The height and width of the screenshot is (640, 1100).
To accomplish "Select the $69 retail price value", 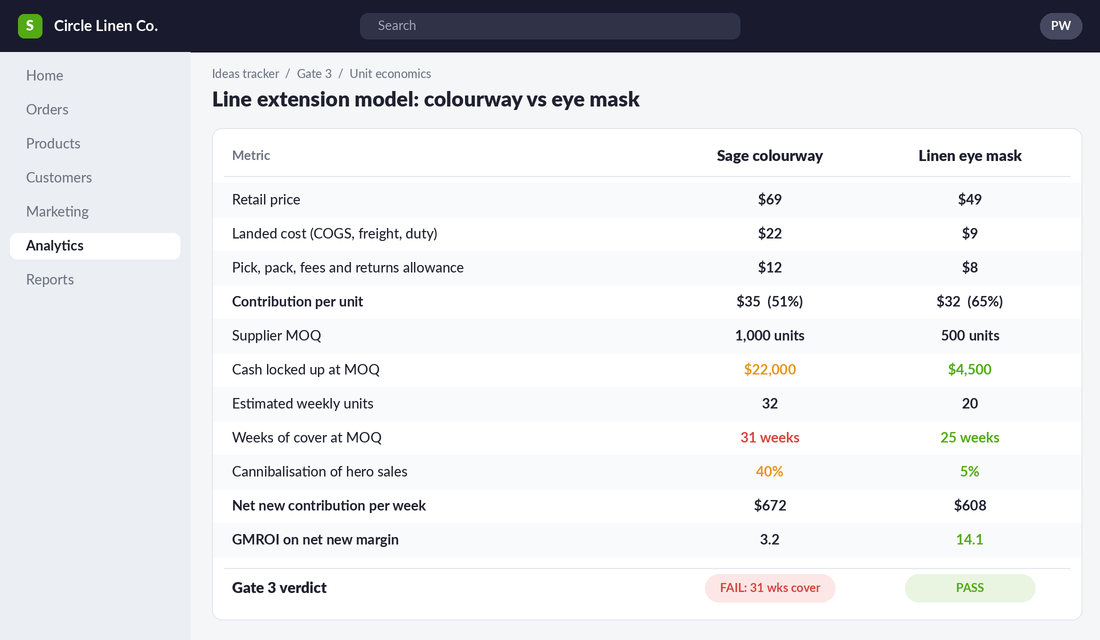I will [x=770, y=199].
